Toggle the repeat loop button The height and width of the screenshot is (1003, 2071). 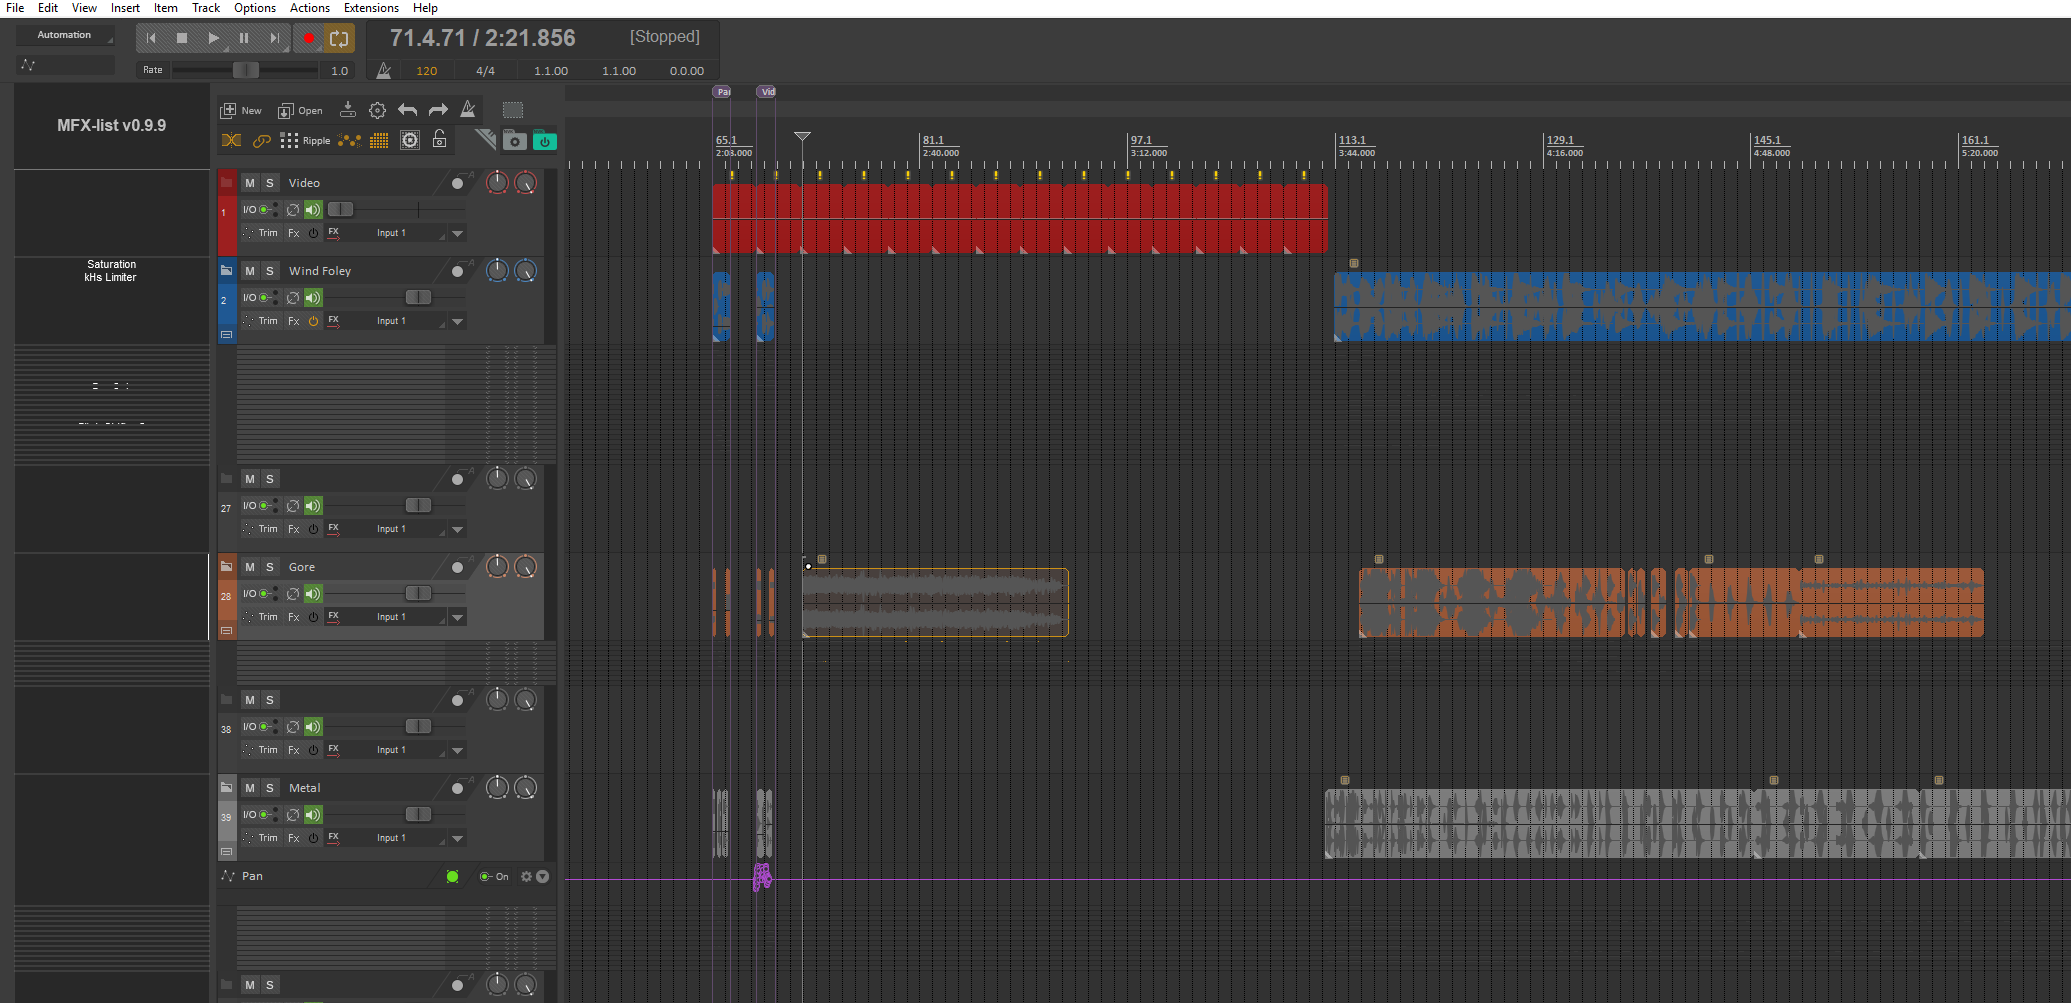[339, 39]
